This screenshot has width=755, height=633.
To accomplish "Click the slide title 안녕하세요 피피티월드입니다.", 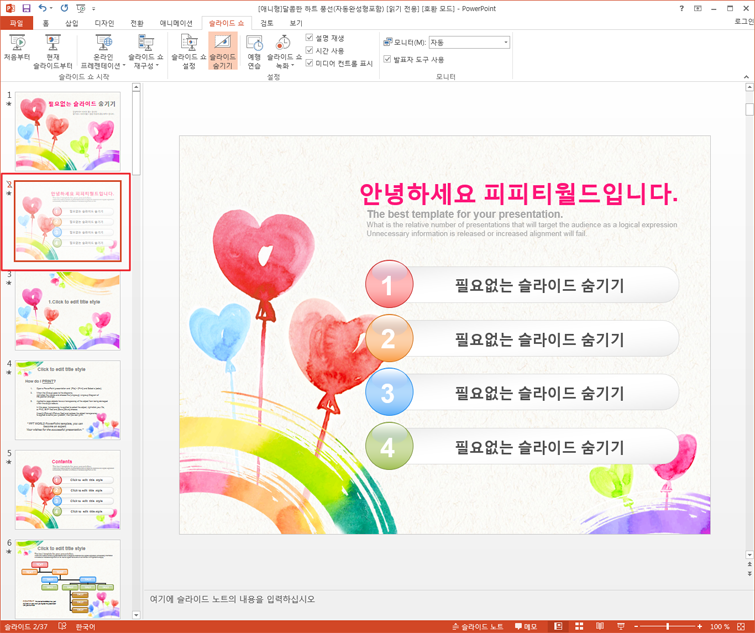I will [x=519, y=193].
